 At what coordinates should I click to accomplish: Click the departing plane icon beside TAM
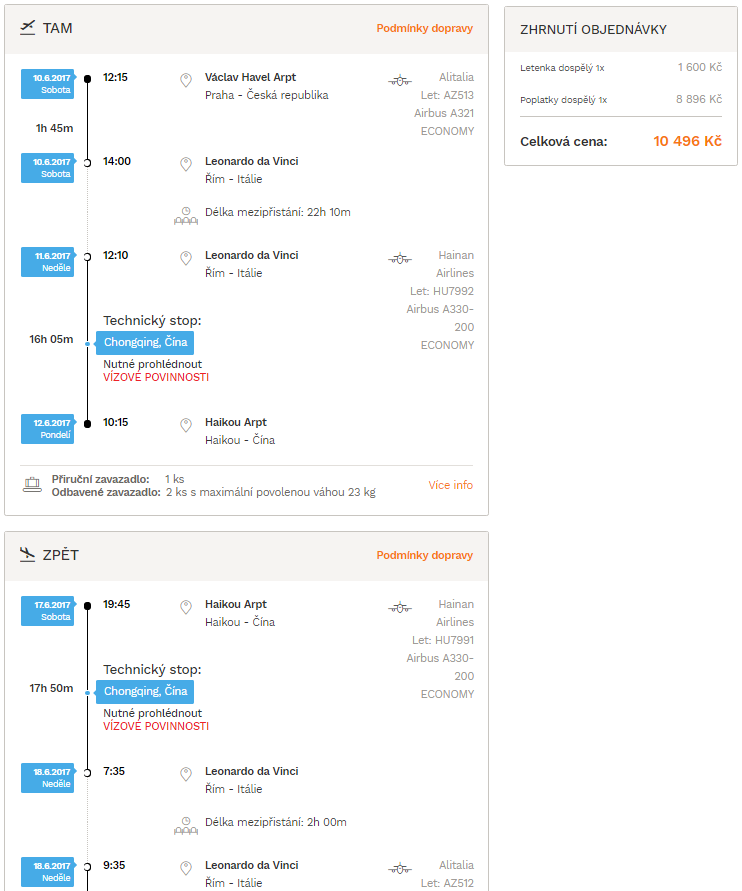point(27,28)
